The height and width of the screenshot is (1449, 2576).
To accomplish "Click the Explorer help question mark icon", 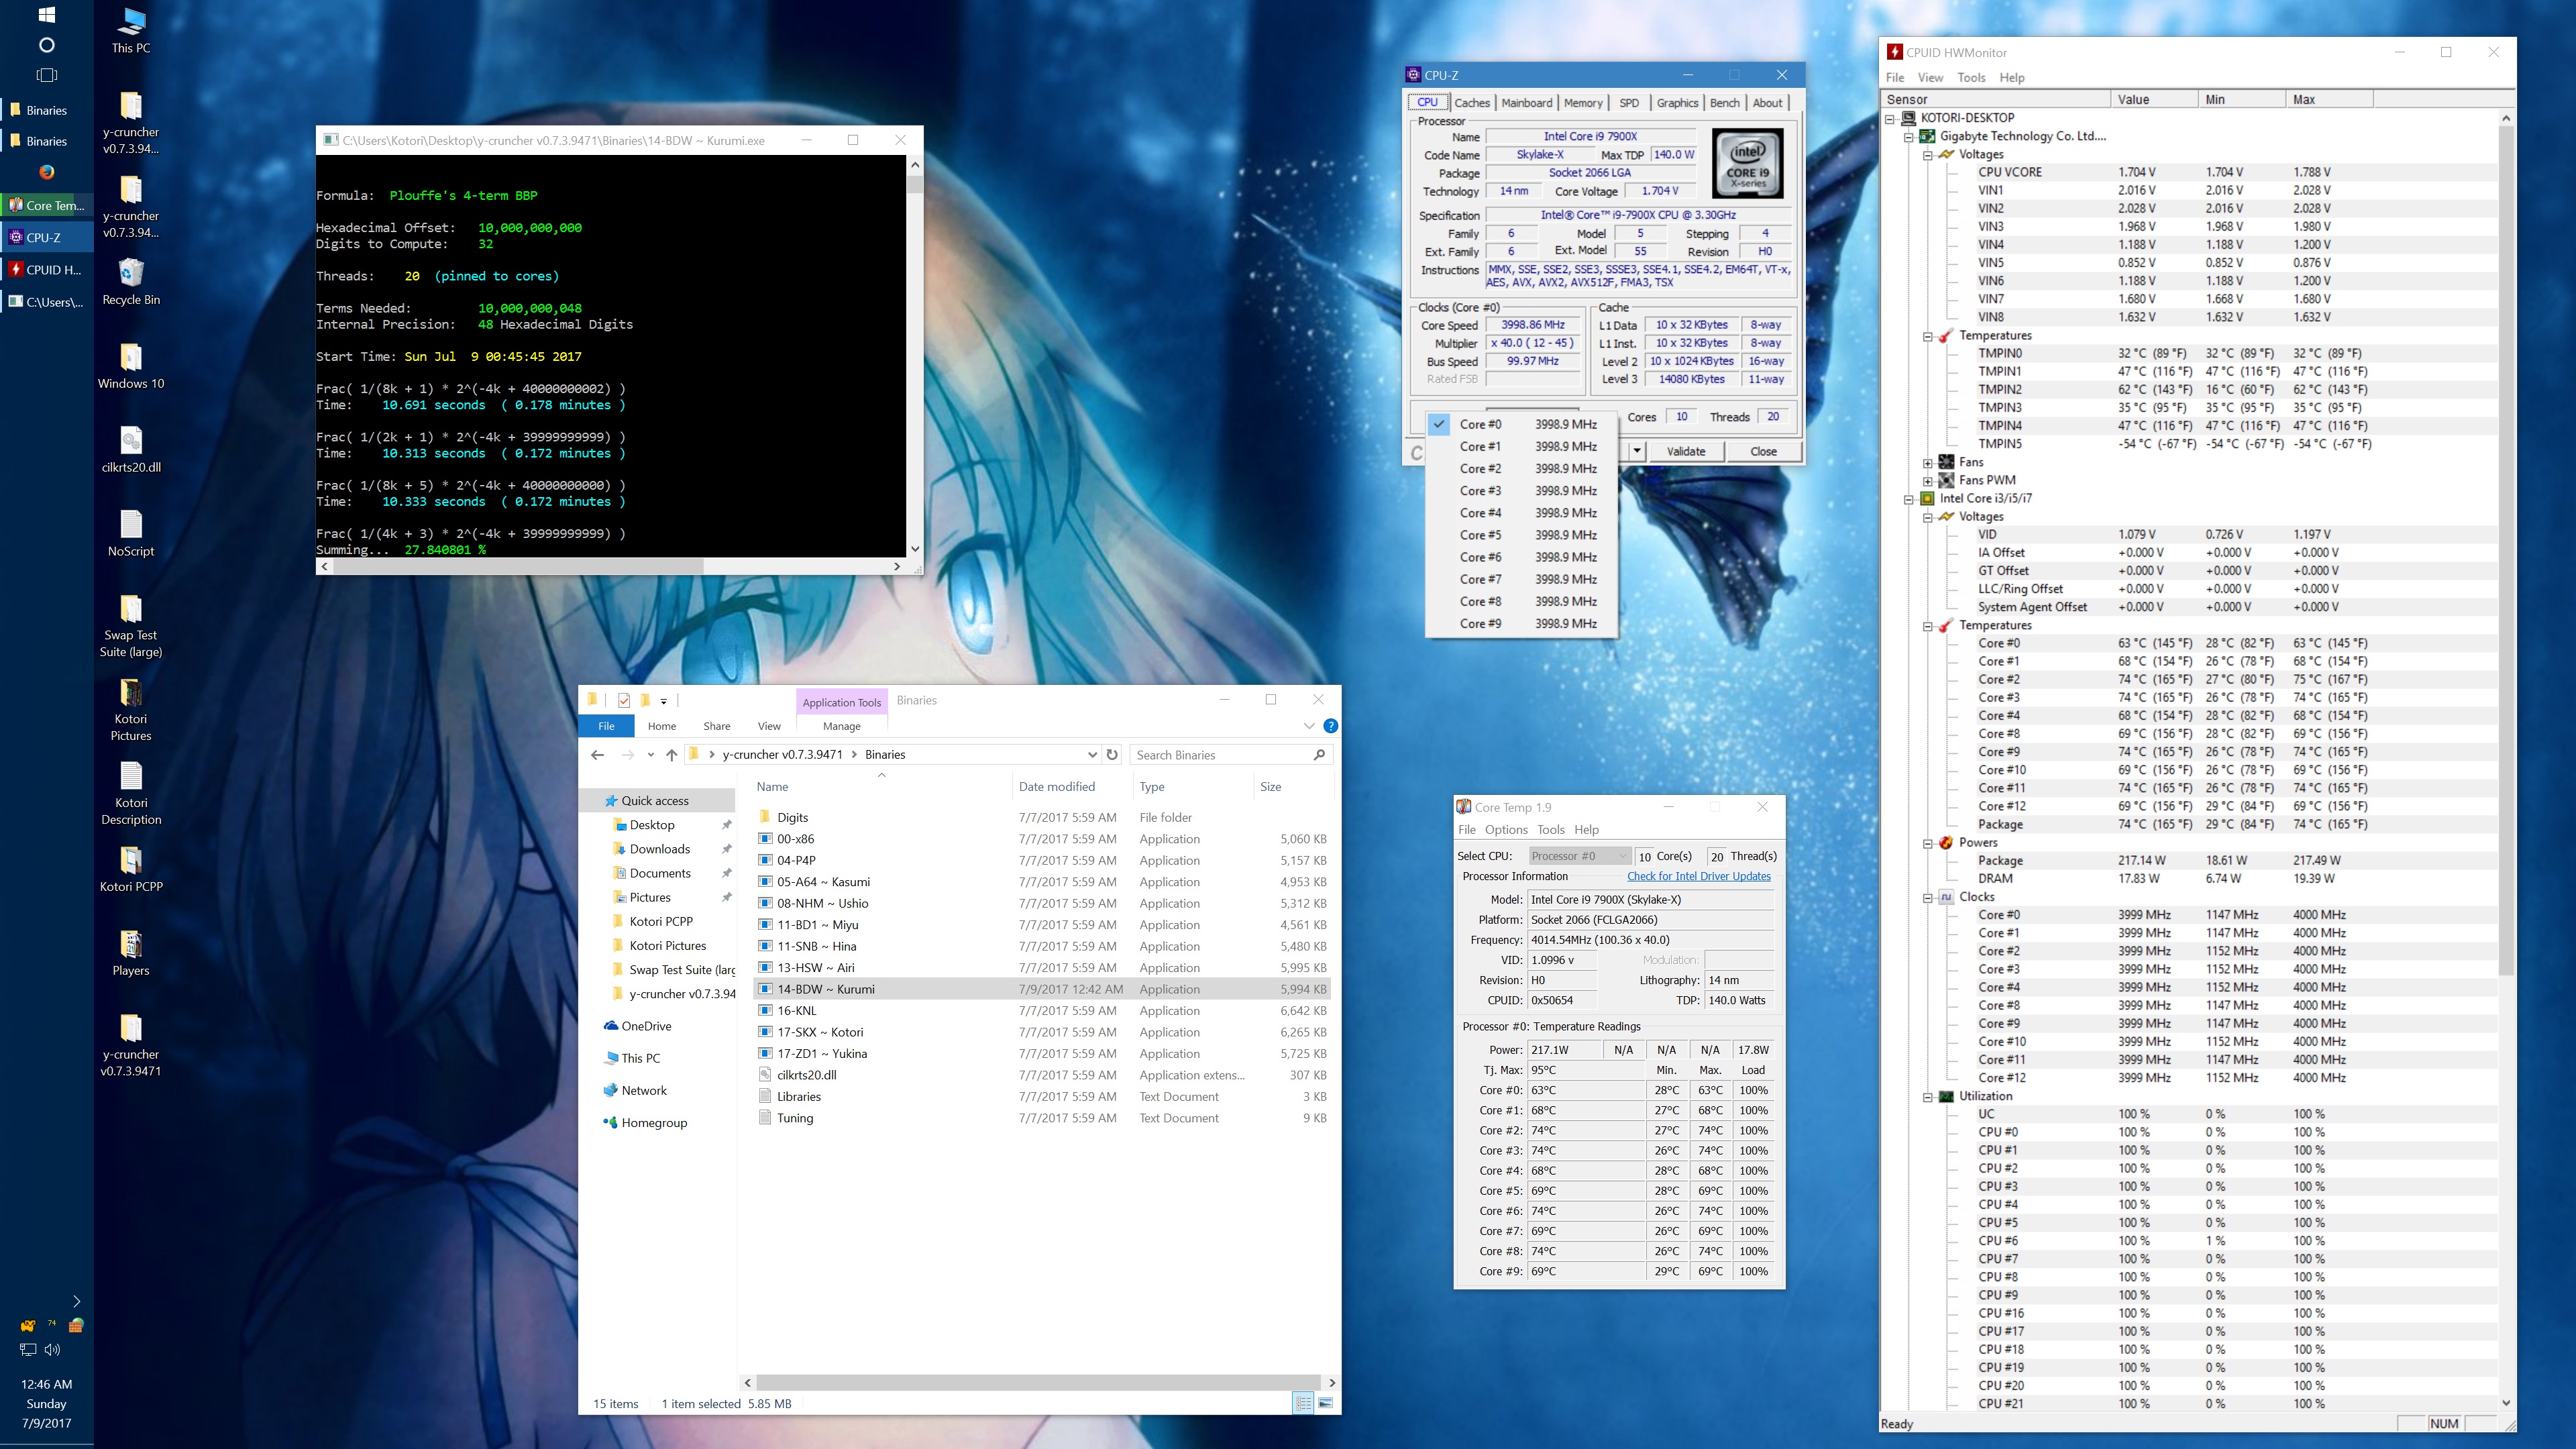I will 1330,726.
